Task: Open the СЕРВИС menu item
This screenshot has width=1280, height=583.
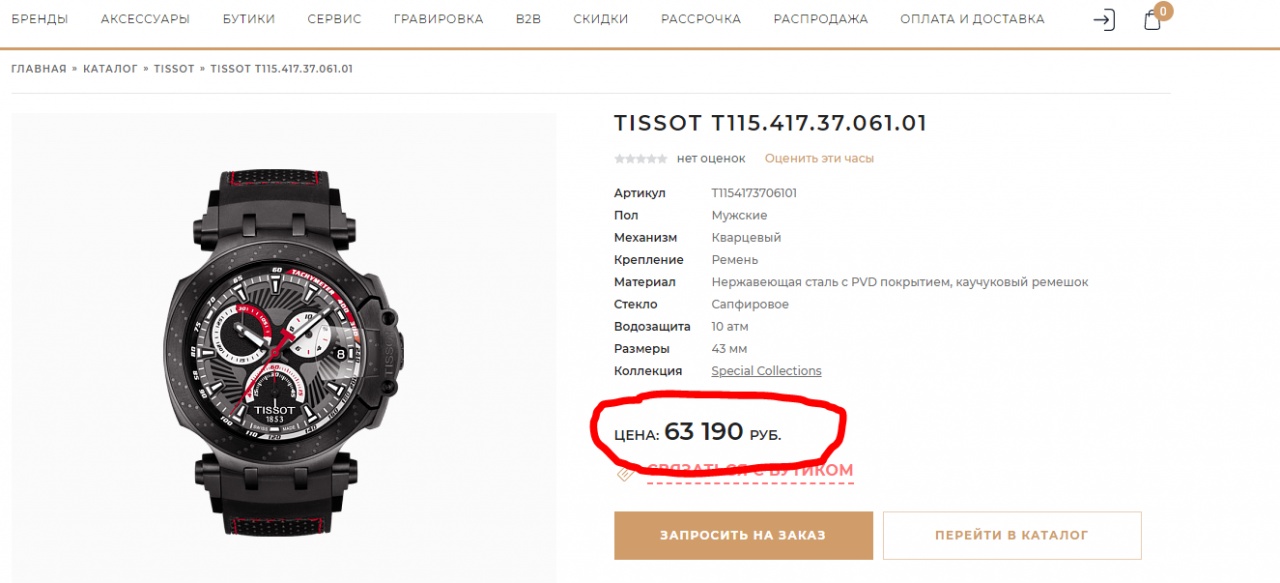Action: pyautogui.click(x=335, y=19)
